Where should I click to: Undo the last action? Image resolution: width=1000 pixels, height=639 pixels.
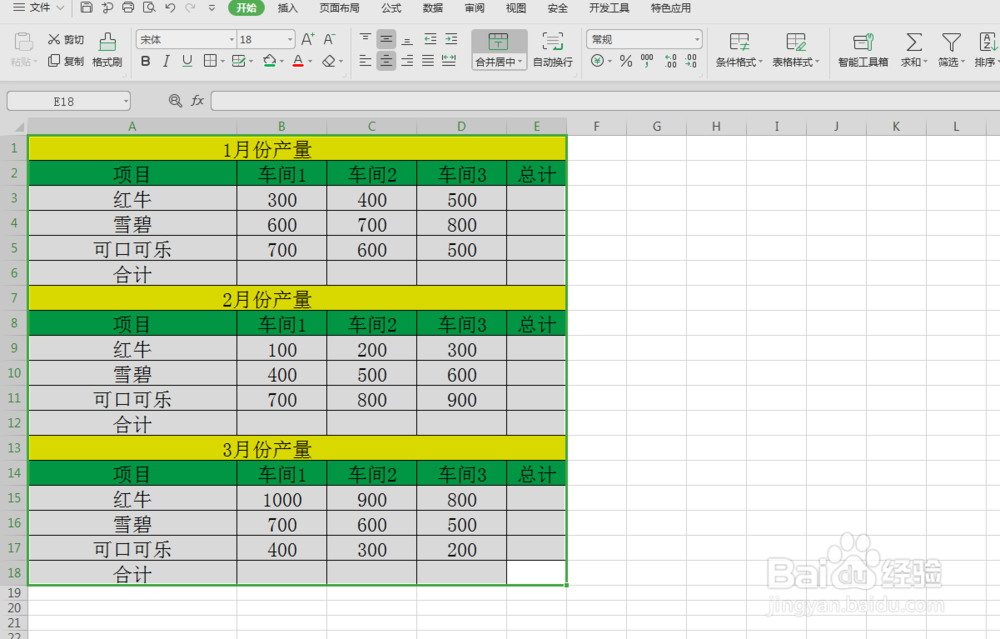(x=170, y=8)
